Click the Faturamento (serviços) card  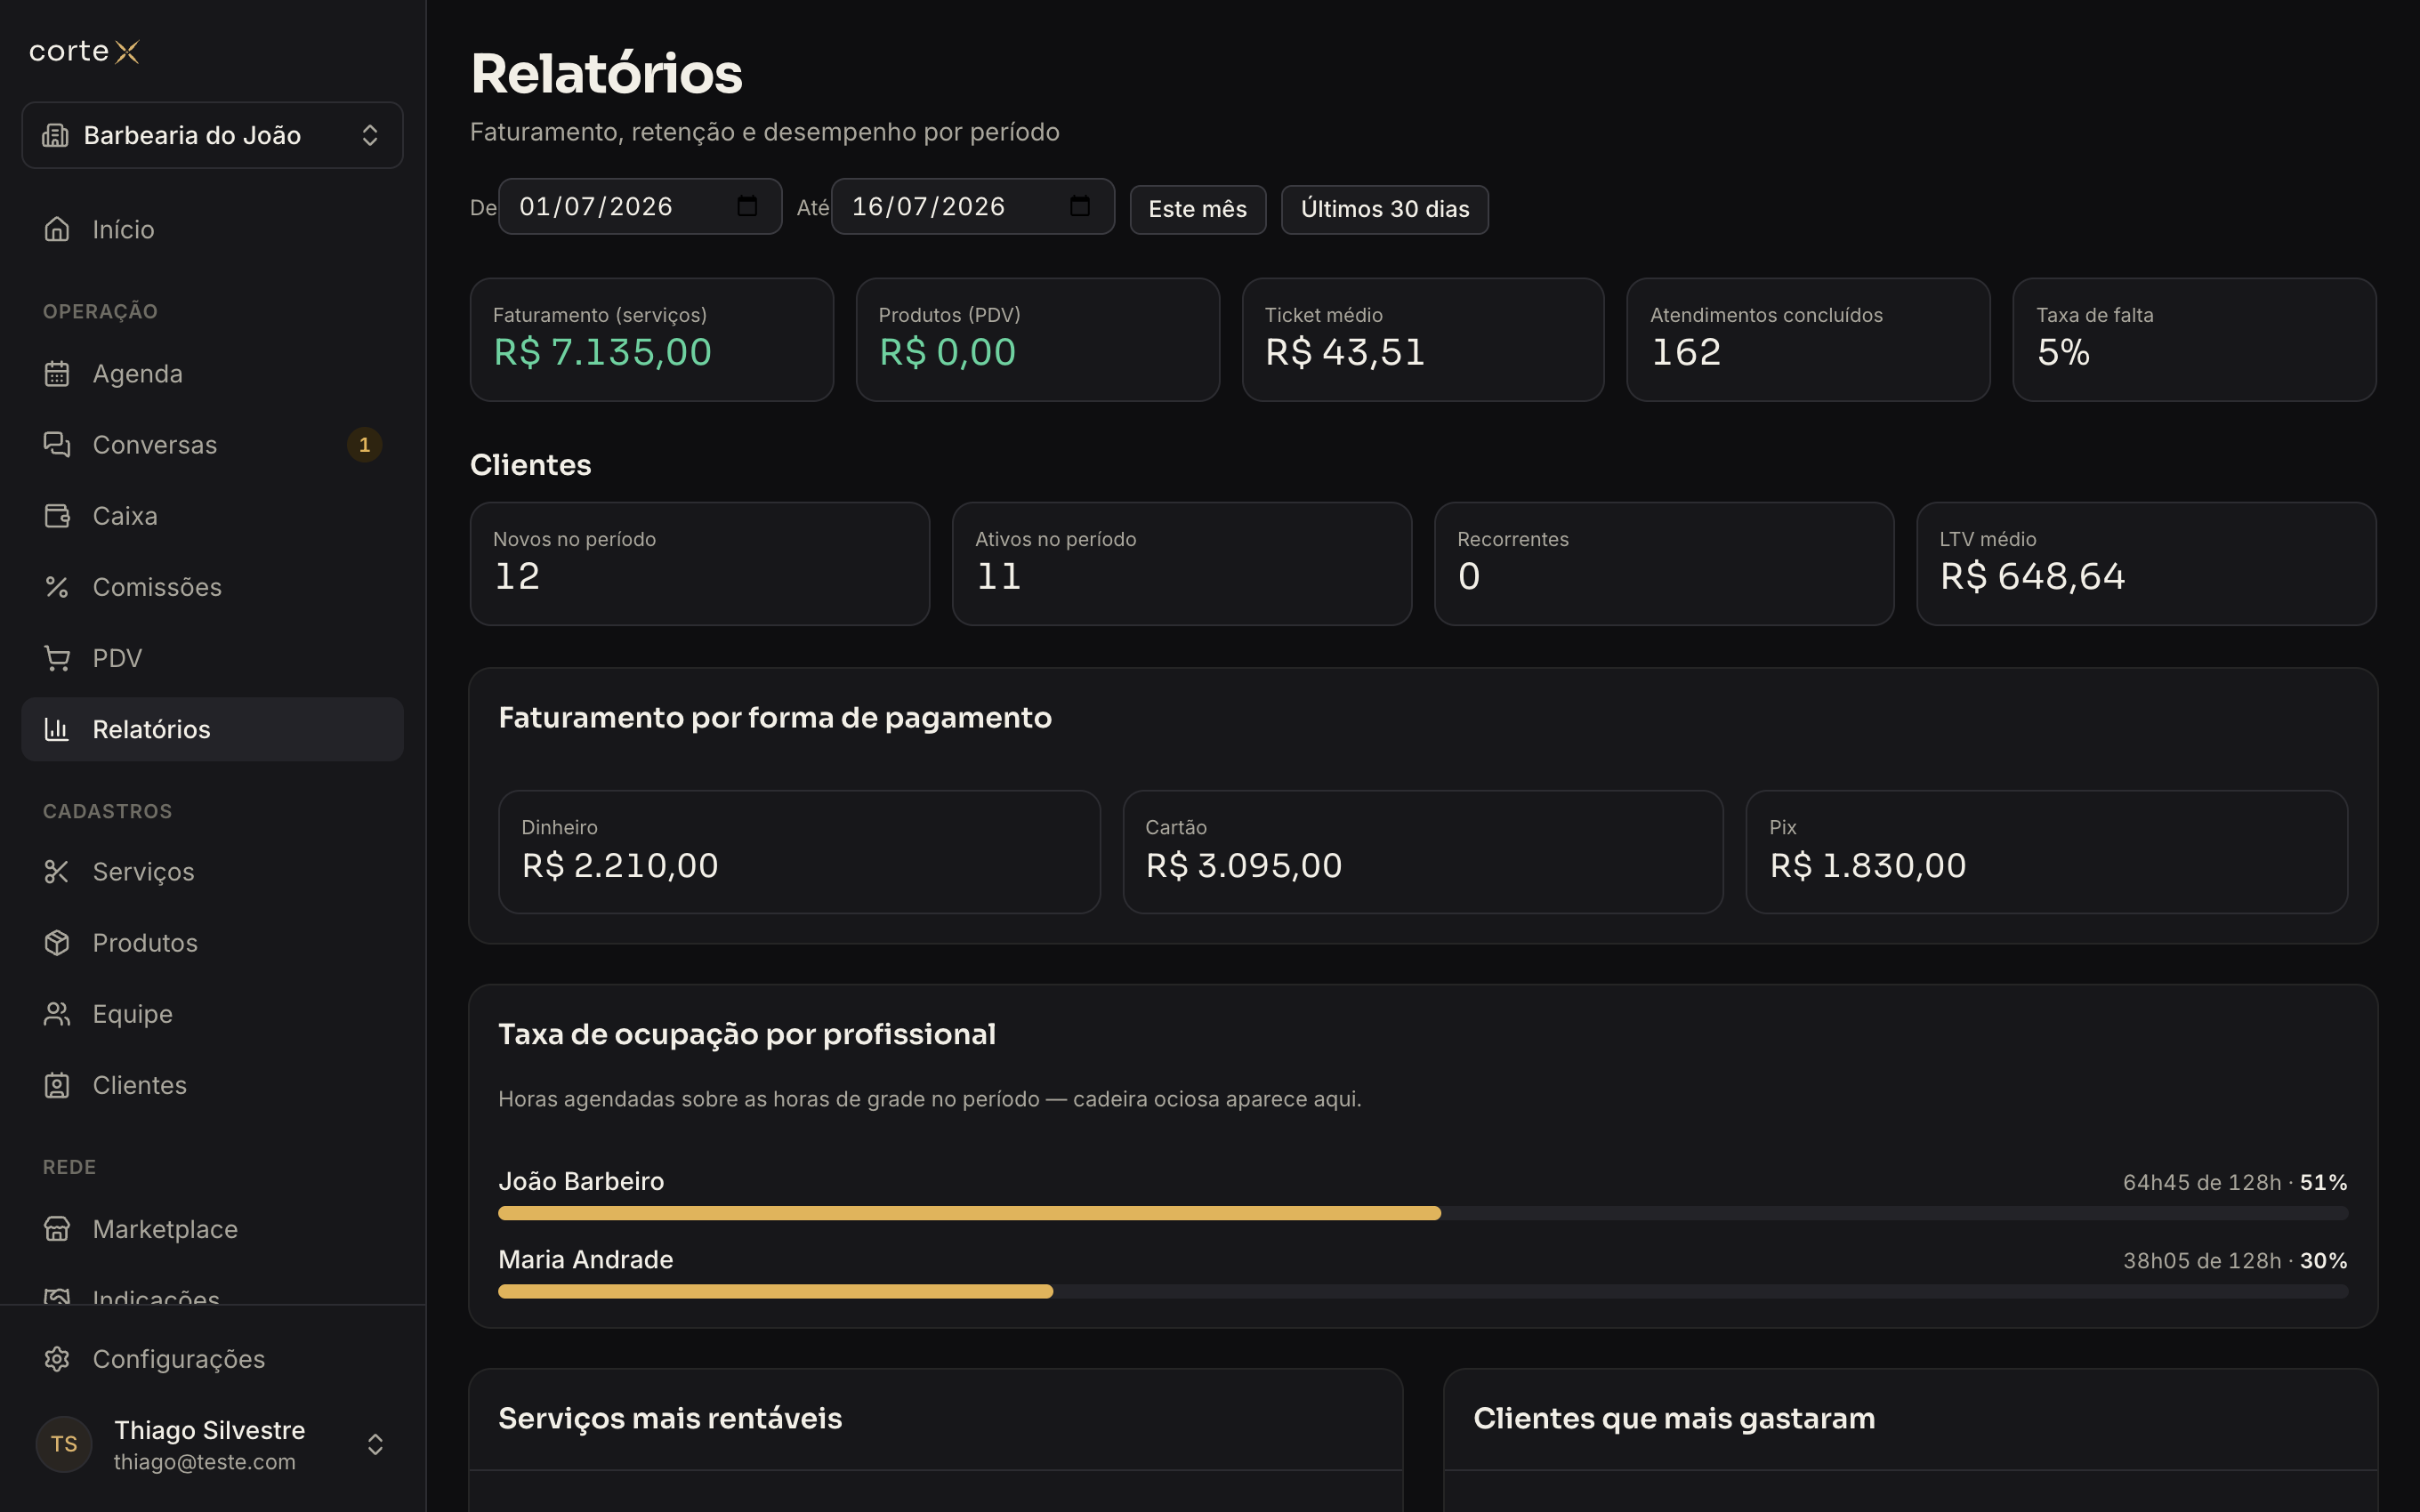(x=651, y=339)
